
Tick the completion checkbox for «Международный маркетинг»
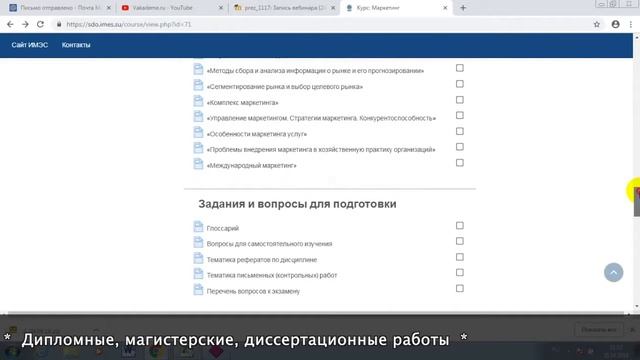[460, 162]
